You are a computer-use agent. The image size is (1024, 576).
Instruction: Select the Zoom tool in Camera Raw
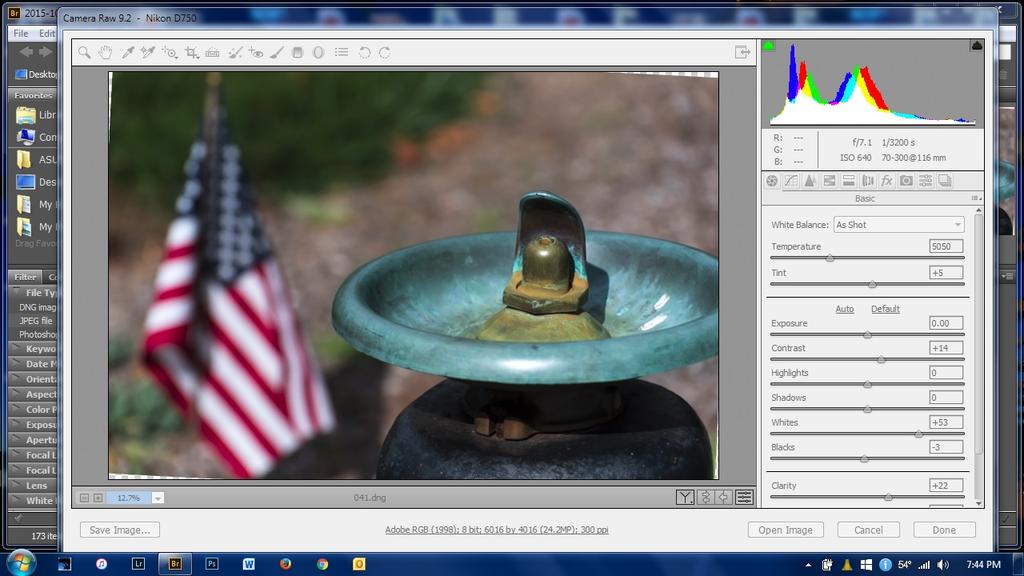pos(85,52)
